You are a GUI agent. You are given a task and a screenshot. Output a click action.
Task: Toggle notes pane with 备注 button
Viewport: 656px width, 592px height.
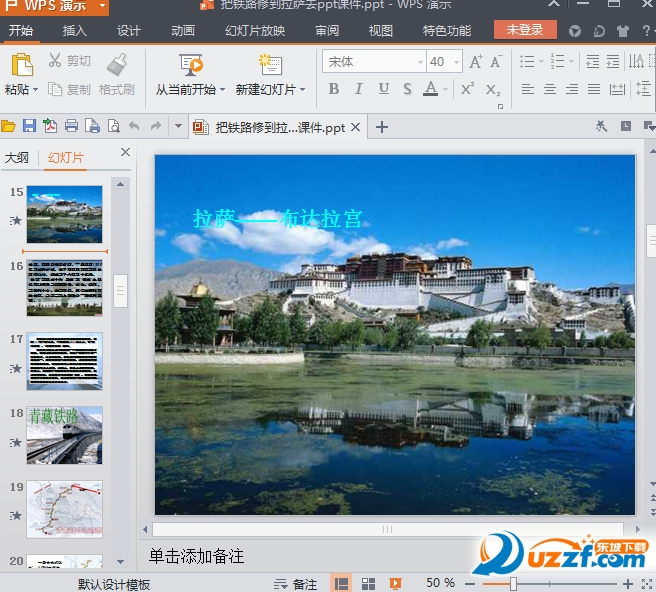click(x=295, y=584)
